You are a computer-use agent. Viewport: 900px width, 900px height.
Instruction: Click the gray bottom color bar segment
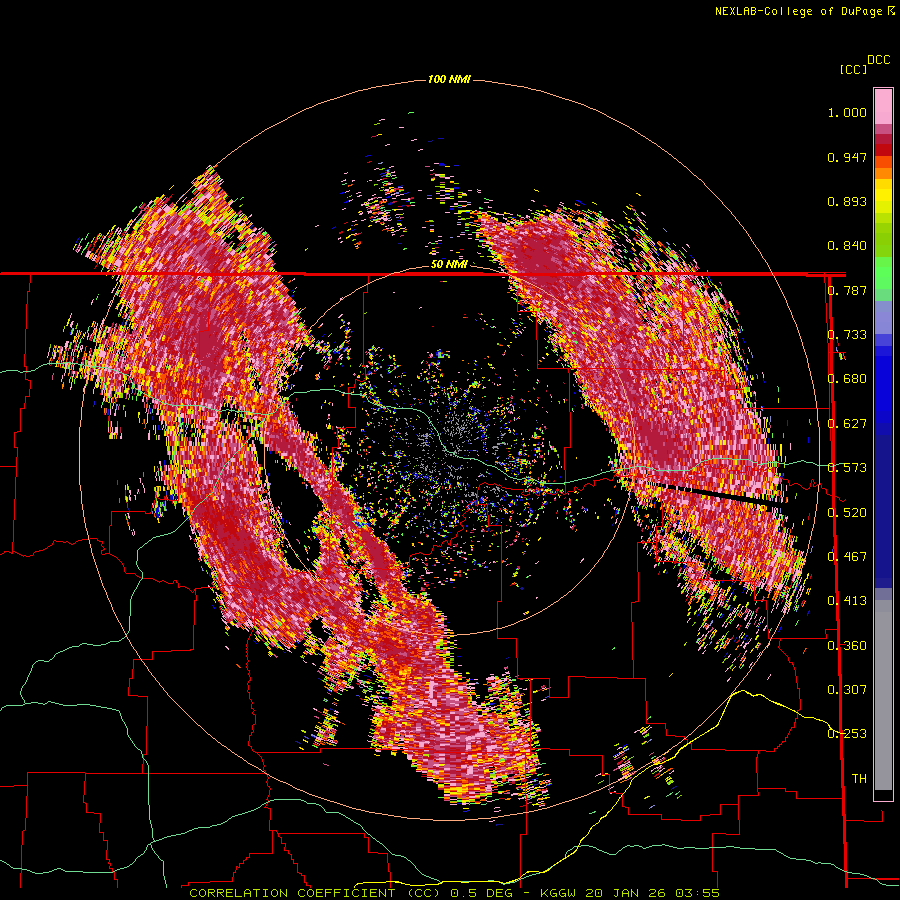point(883,695)
